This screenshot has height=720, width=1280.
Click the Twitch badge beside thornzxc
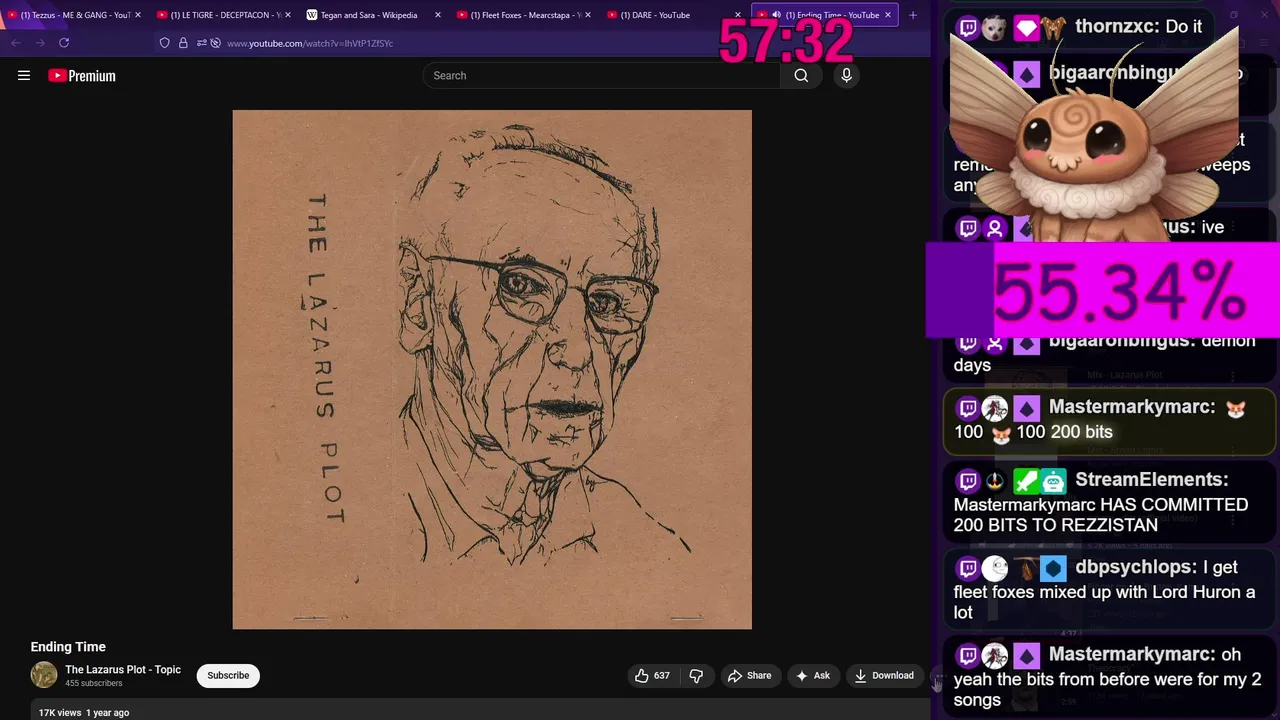968,28
